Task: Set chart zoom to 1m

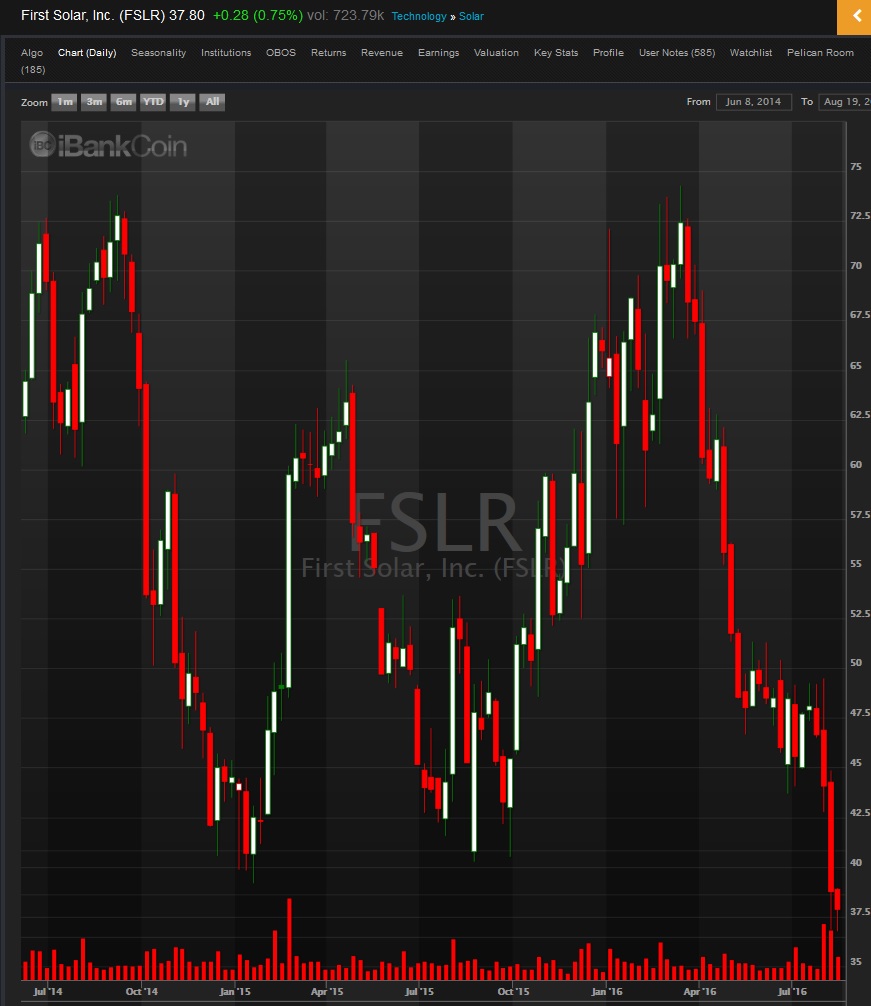Action: (x=64, y=102)
